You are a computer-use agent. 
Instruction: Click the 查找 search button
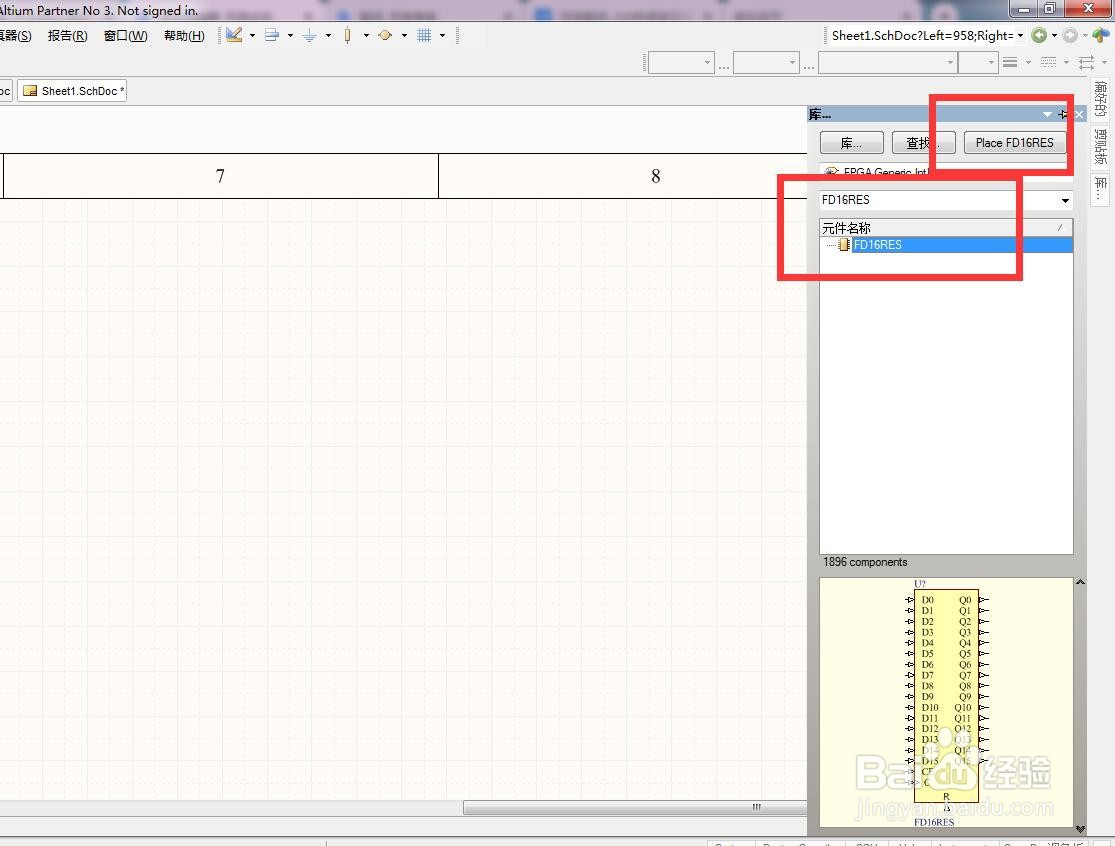[x=922, y=143]
